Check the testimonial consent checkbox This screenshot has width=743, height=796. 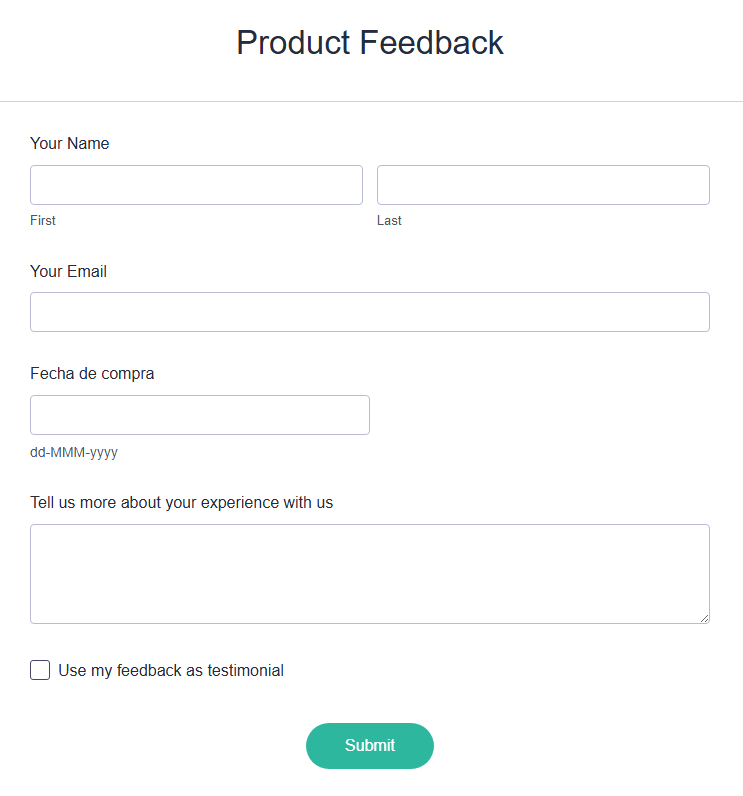click(40, 670)
